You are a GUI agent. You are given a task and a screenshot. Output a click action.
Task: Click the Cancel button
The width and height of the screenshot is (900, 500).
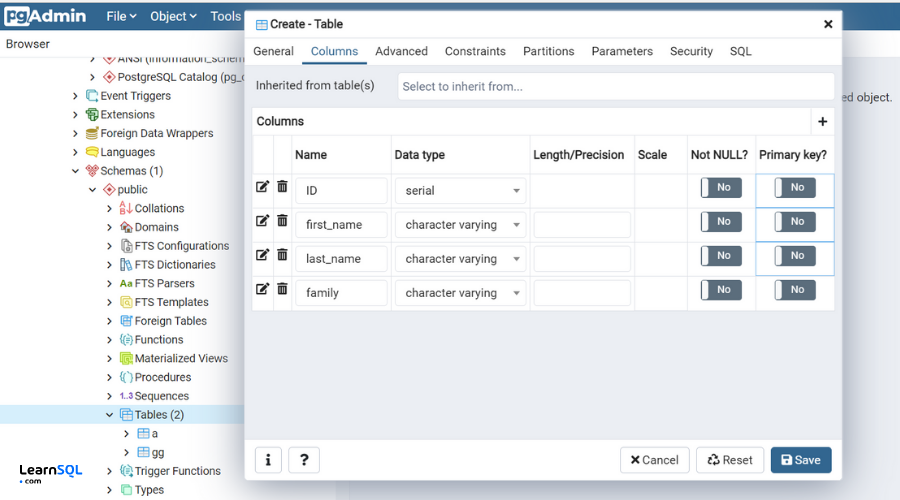(x=654, y=460)
